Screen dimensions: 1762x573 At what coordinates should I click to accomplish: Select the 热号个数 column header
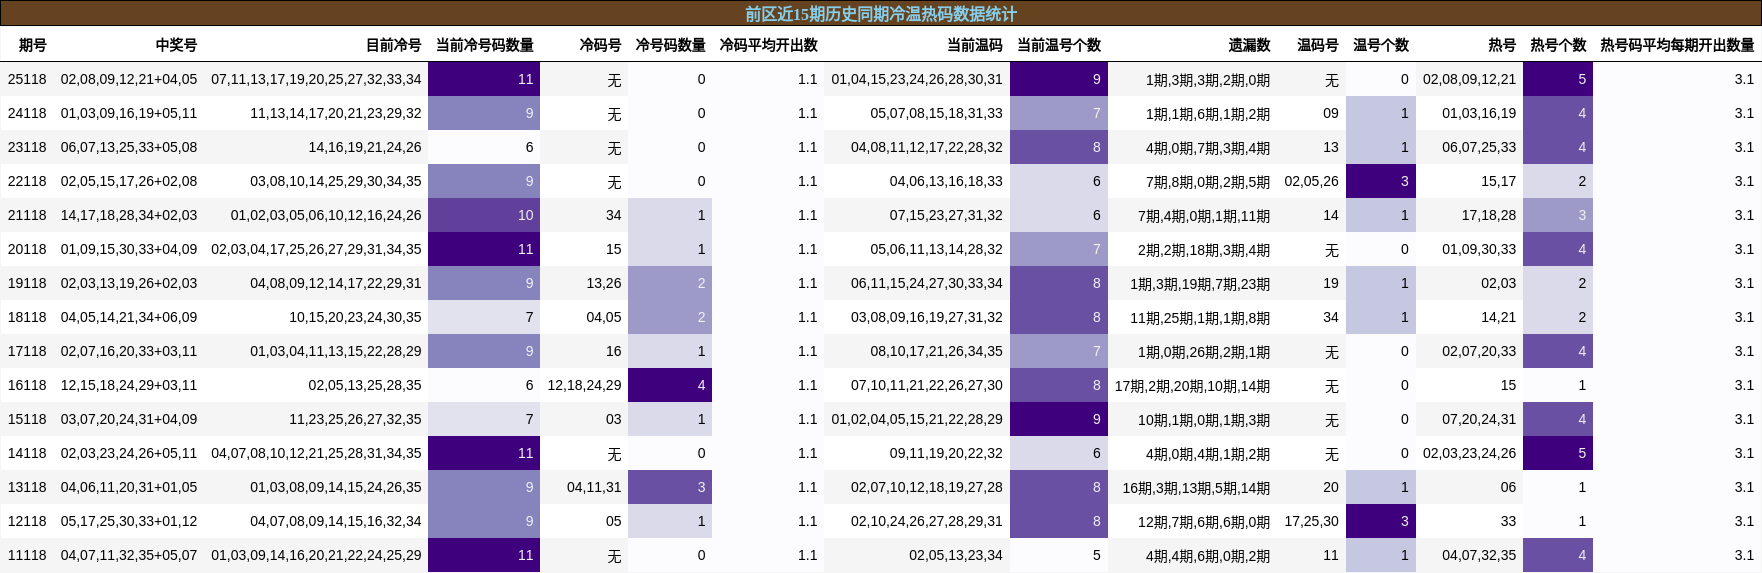pos(1558,45)
